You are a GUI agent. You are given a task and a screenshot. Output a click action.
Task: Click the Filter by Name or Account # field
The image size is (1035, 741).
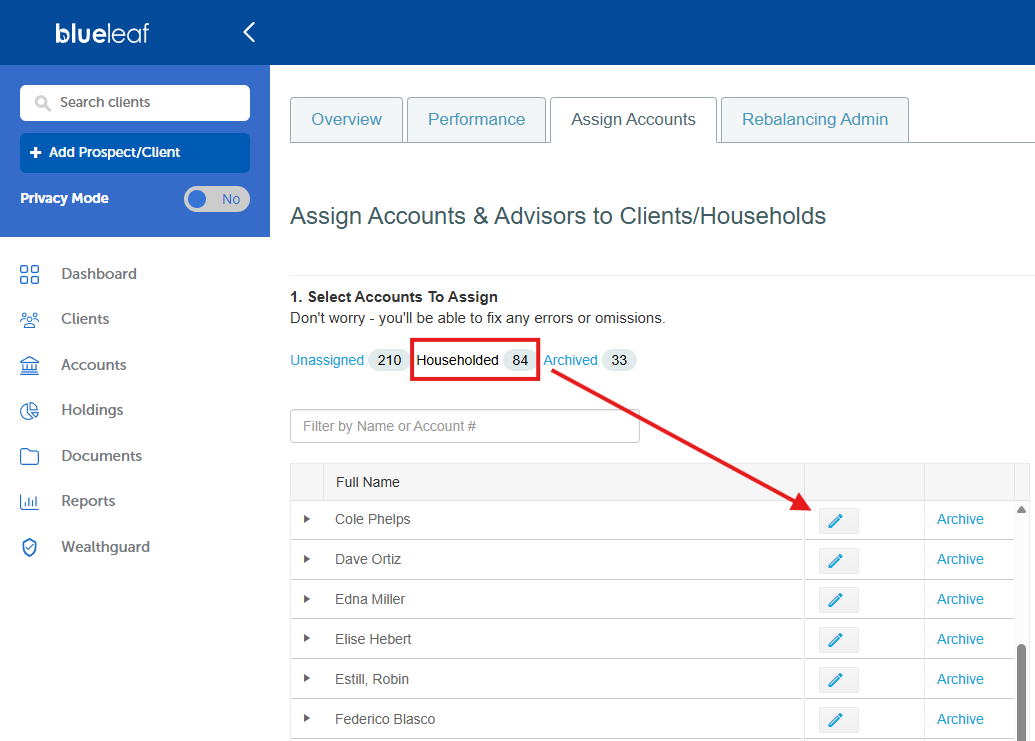click(x=465, y=426)
